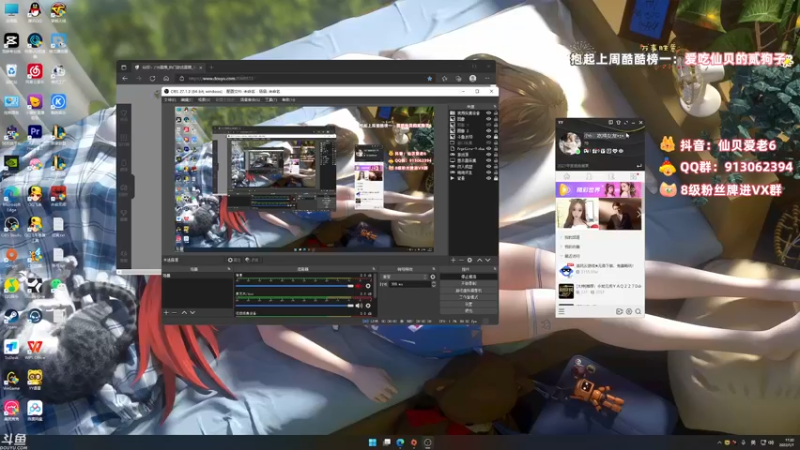Open WPS Office desktop icon
The height and width of the screenshot is (450, 800).
pyautogui.click(x=35, y=347)
